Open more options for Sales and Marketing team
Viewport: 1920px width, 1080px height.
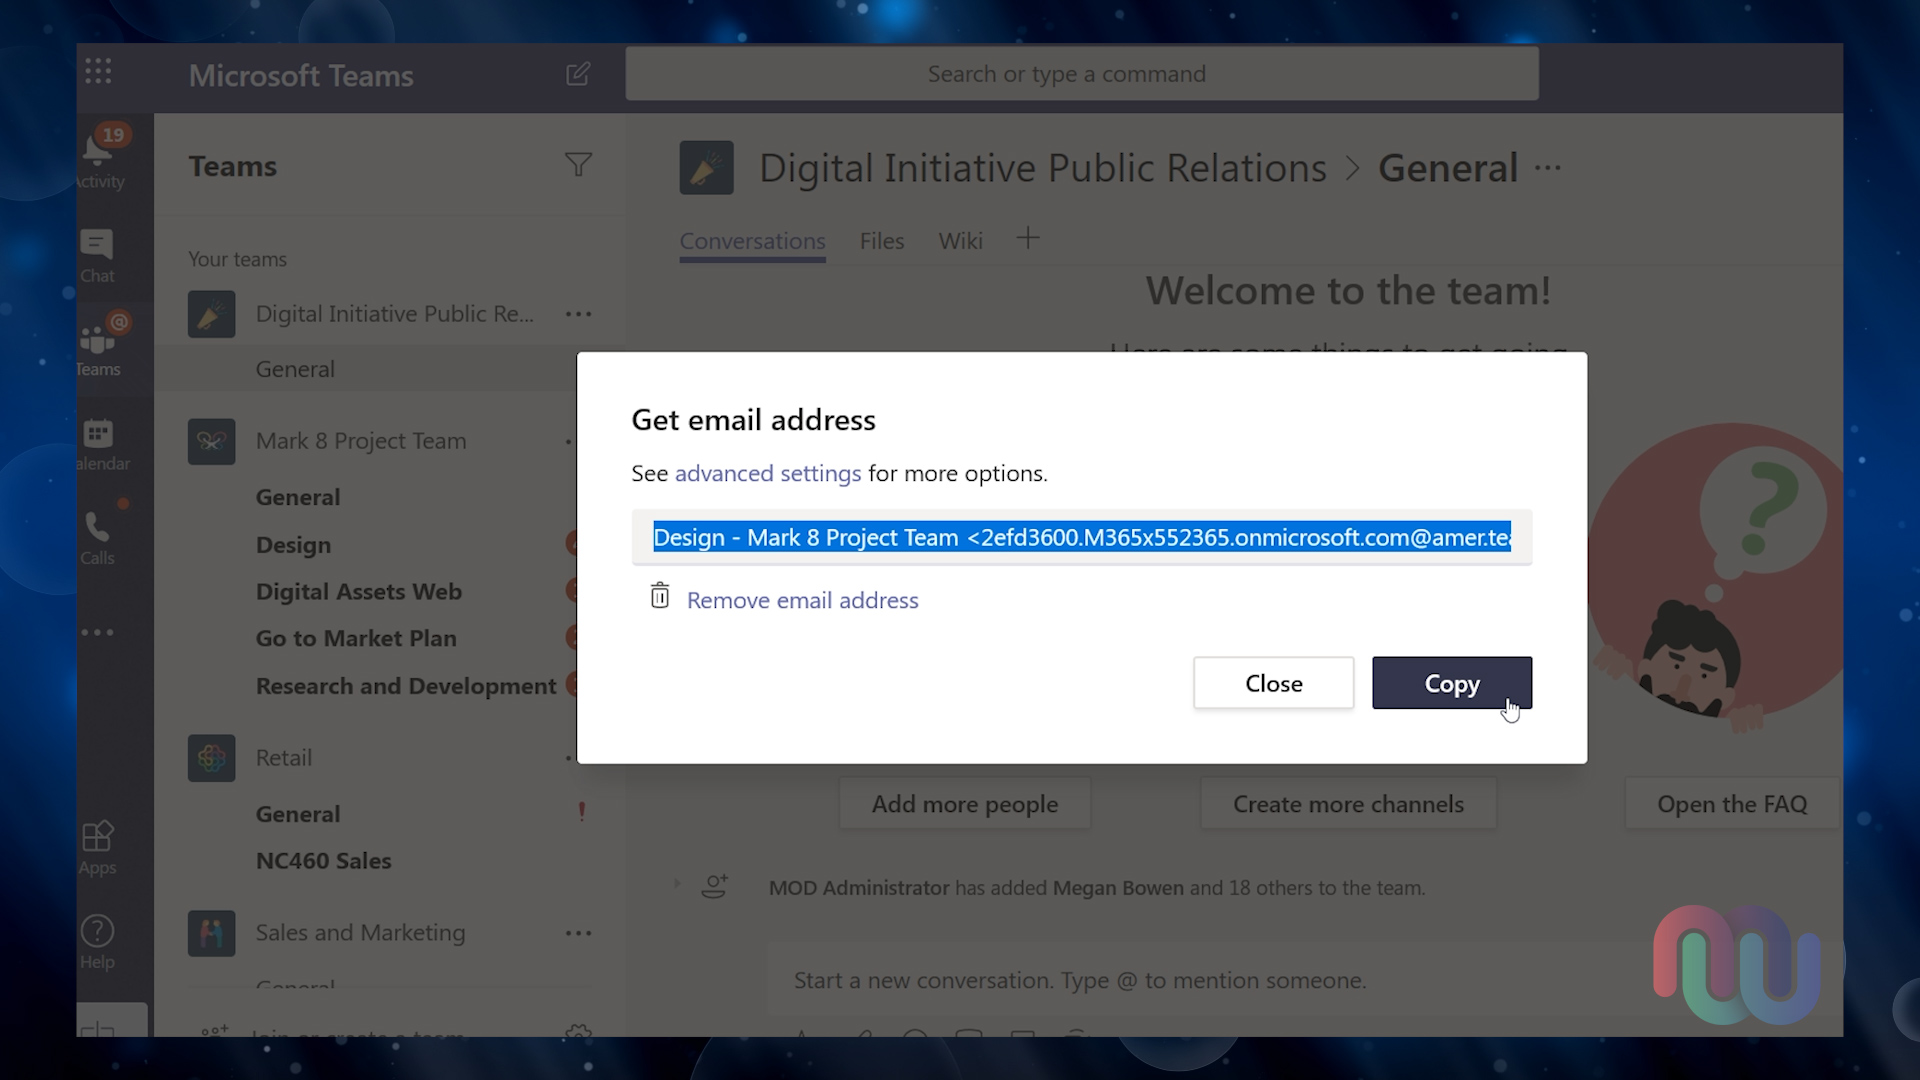click(578, 933)
